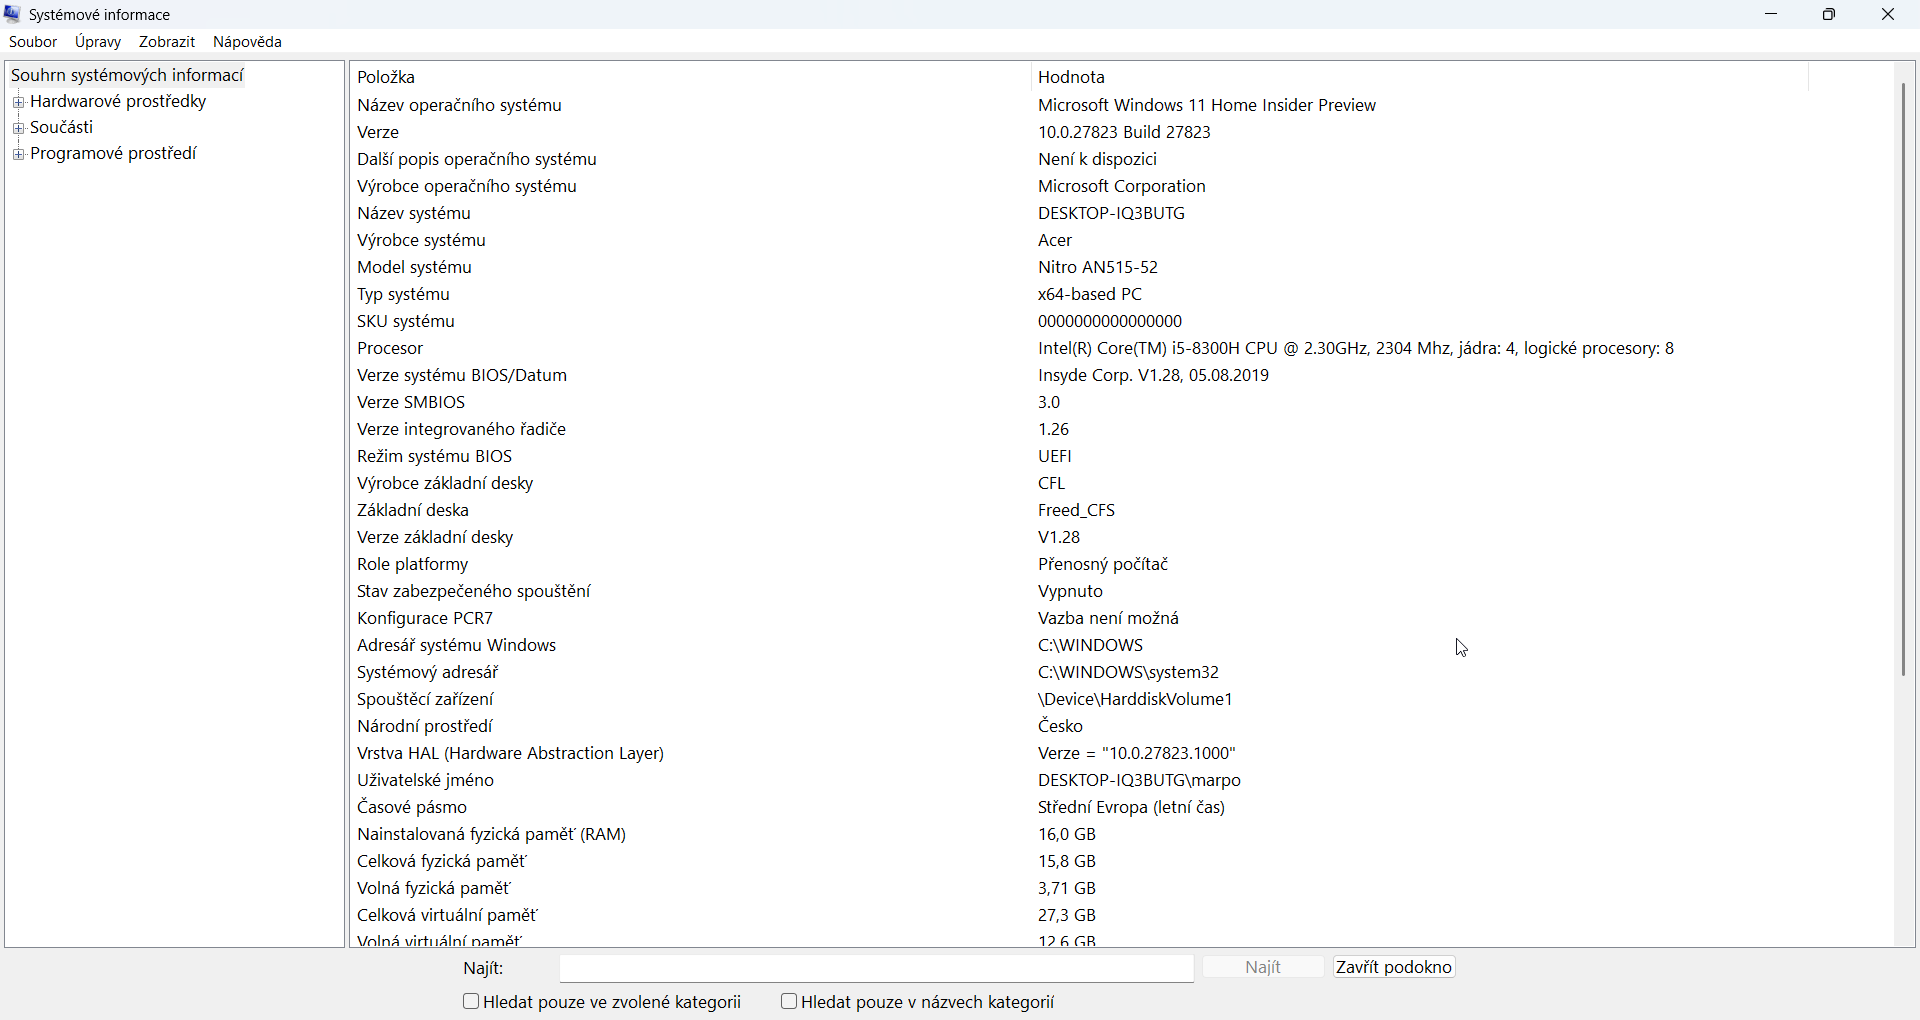Select the Stav zabezpečeného spouštění row

[1080, 591]
